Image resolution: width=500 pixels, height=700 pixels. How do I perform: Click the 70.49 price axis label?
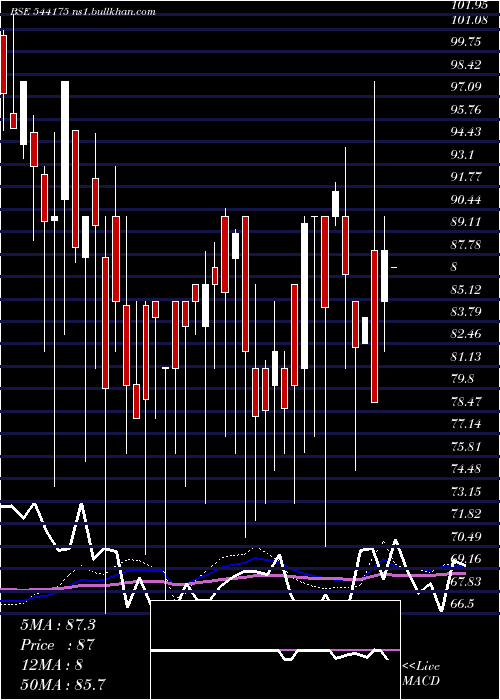tap(467, 537)
